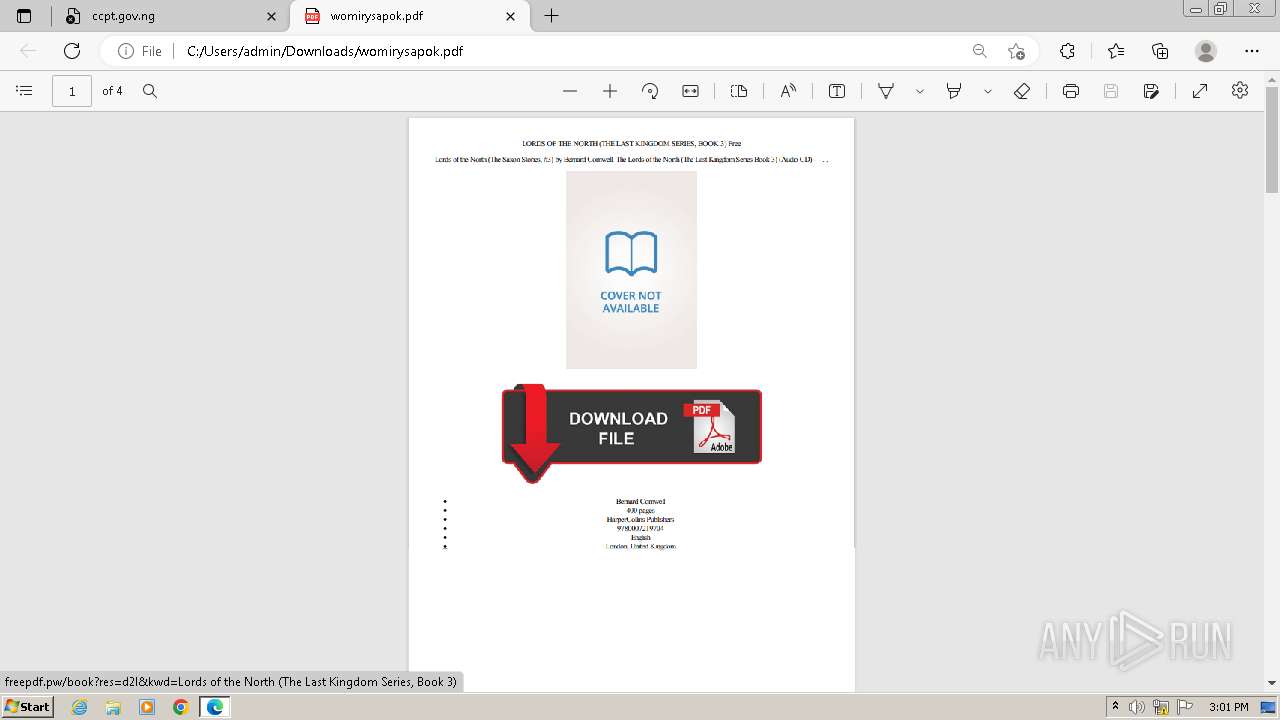Screen dimensions: 1280x720
Task: Switch to the ccpt.gov.ng tab
Action: [171, 16]
